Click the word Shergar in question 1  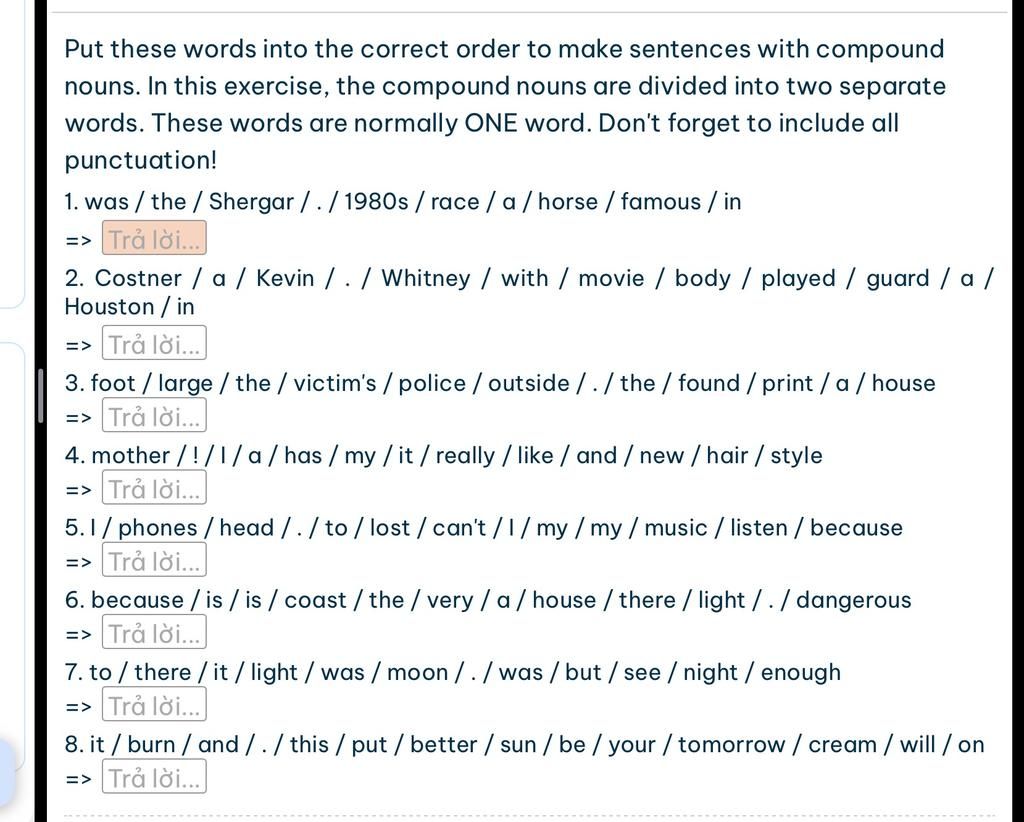pyautogui.click(x=251, y=202)
